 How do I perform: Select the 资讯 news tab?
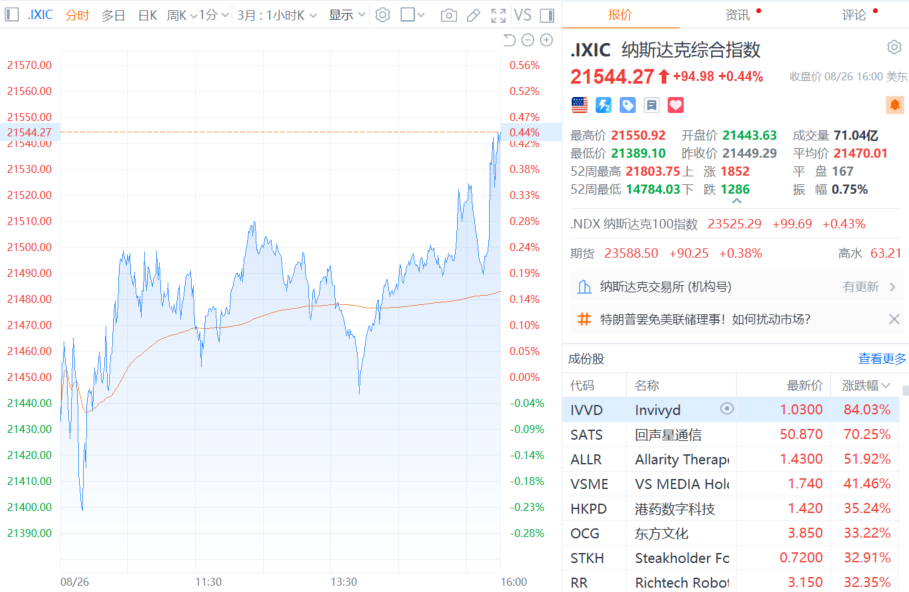click(737, 14)
